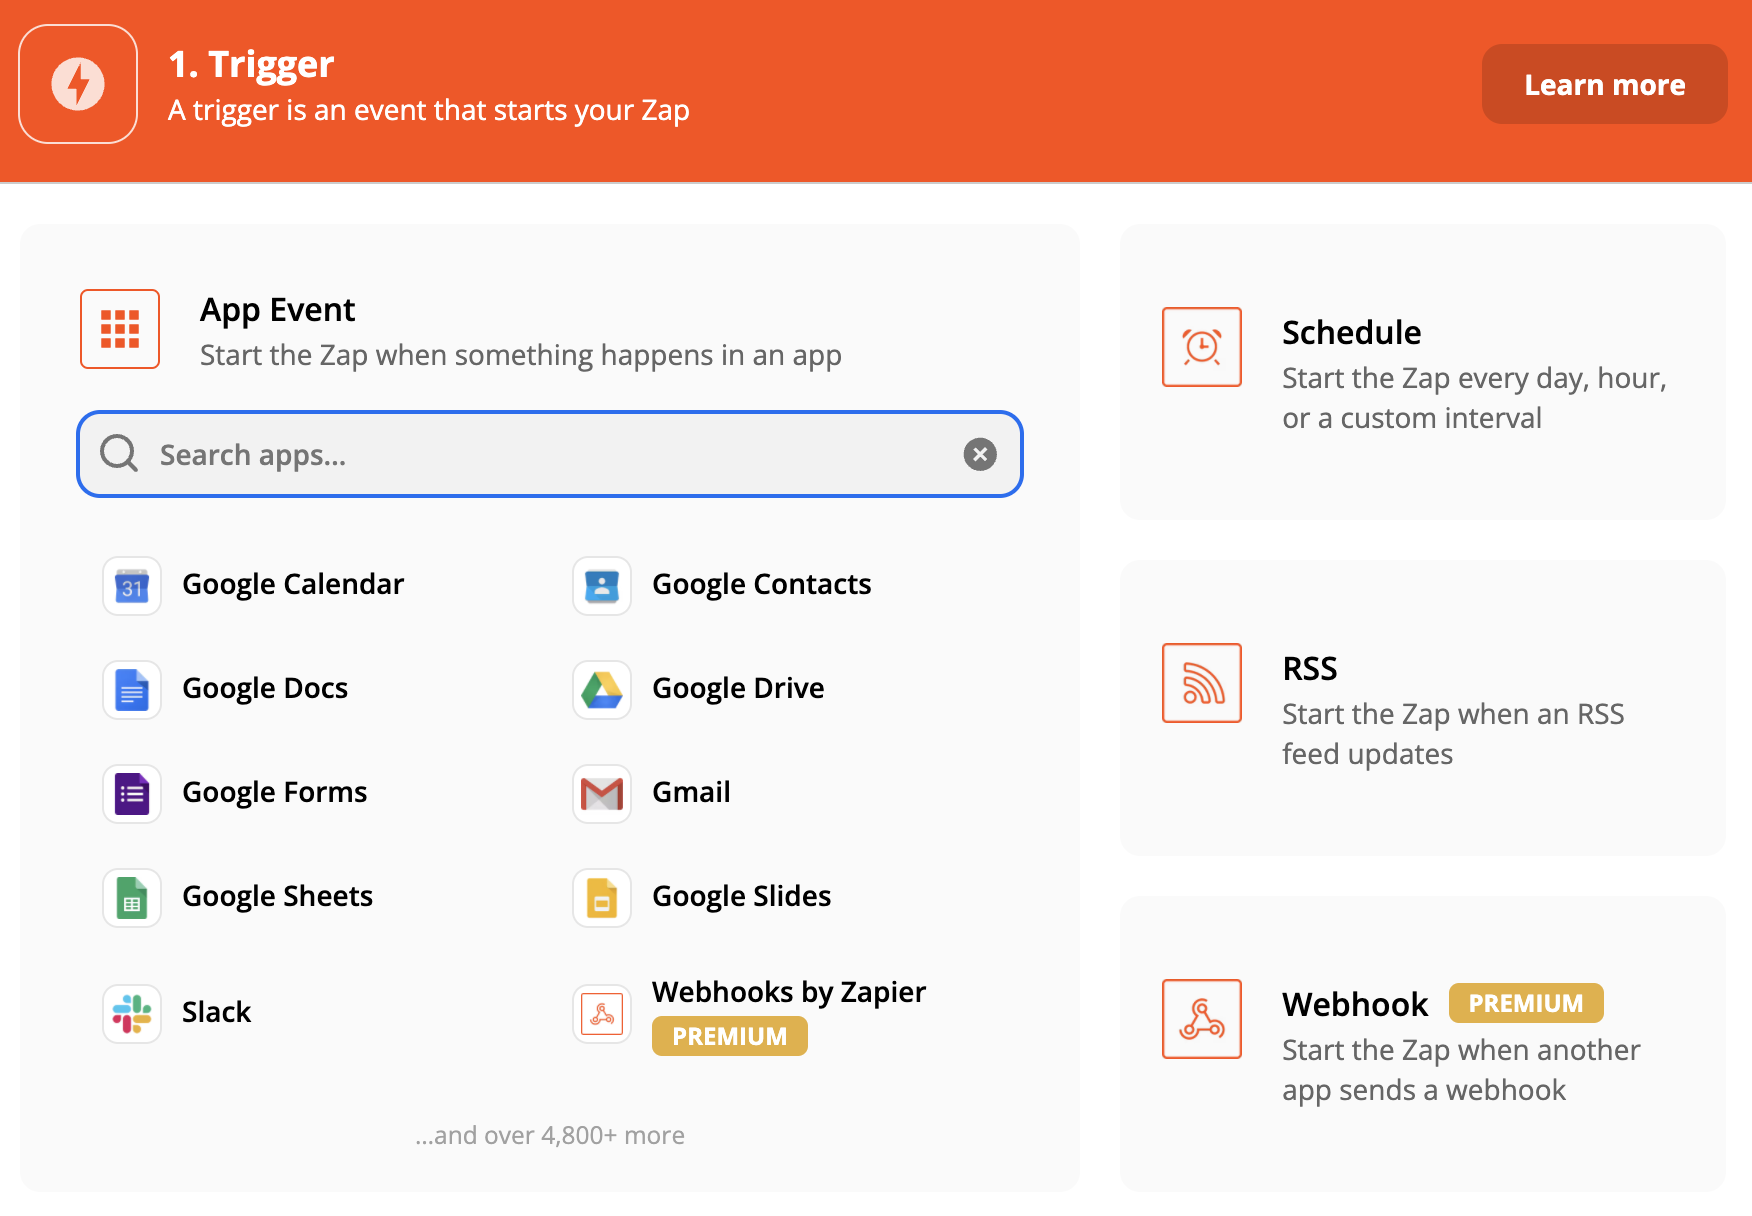Select the Slack icon
This screenshot has width=1752, height=1216.
[x=132, y=1014]
